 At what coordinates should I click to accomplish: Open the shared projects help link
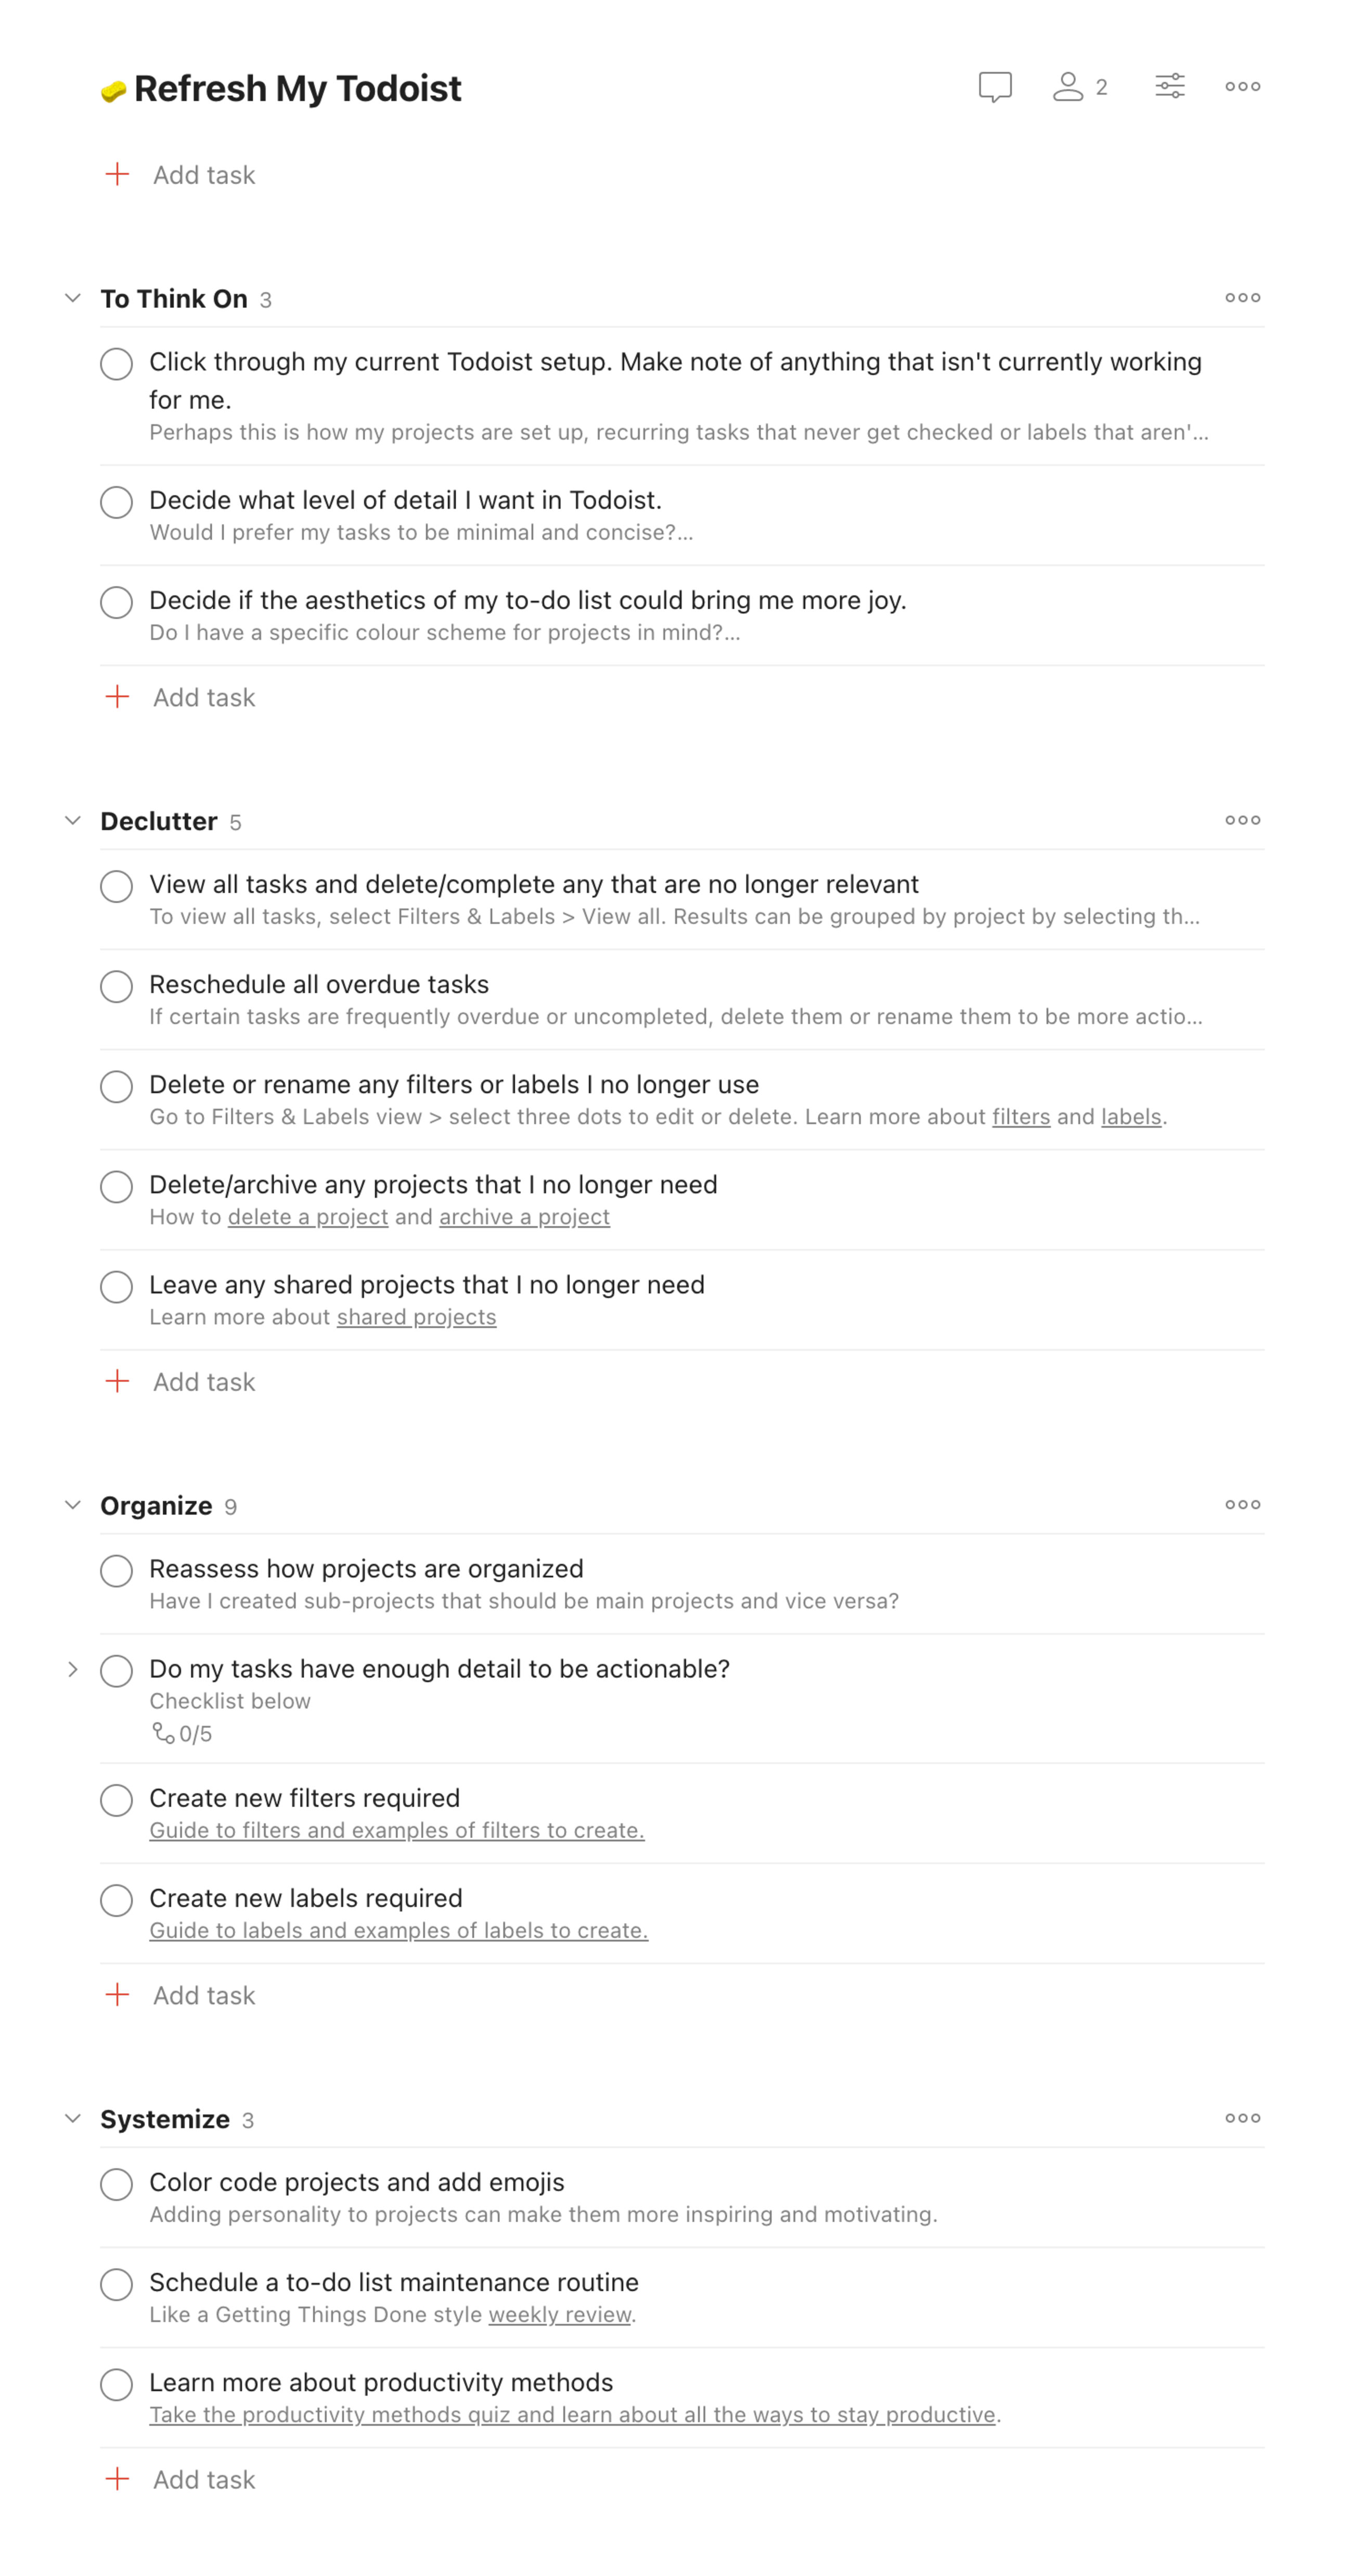[x=416, y=1317]
